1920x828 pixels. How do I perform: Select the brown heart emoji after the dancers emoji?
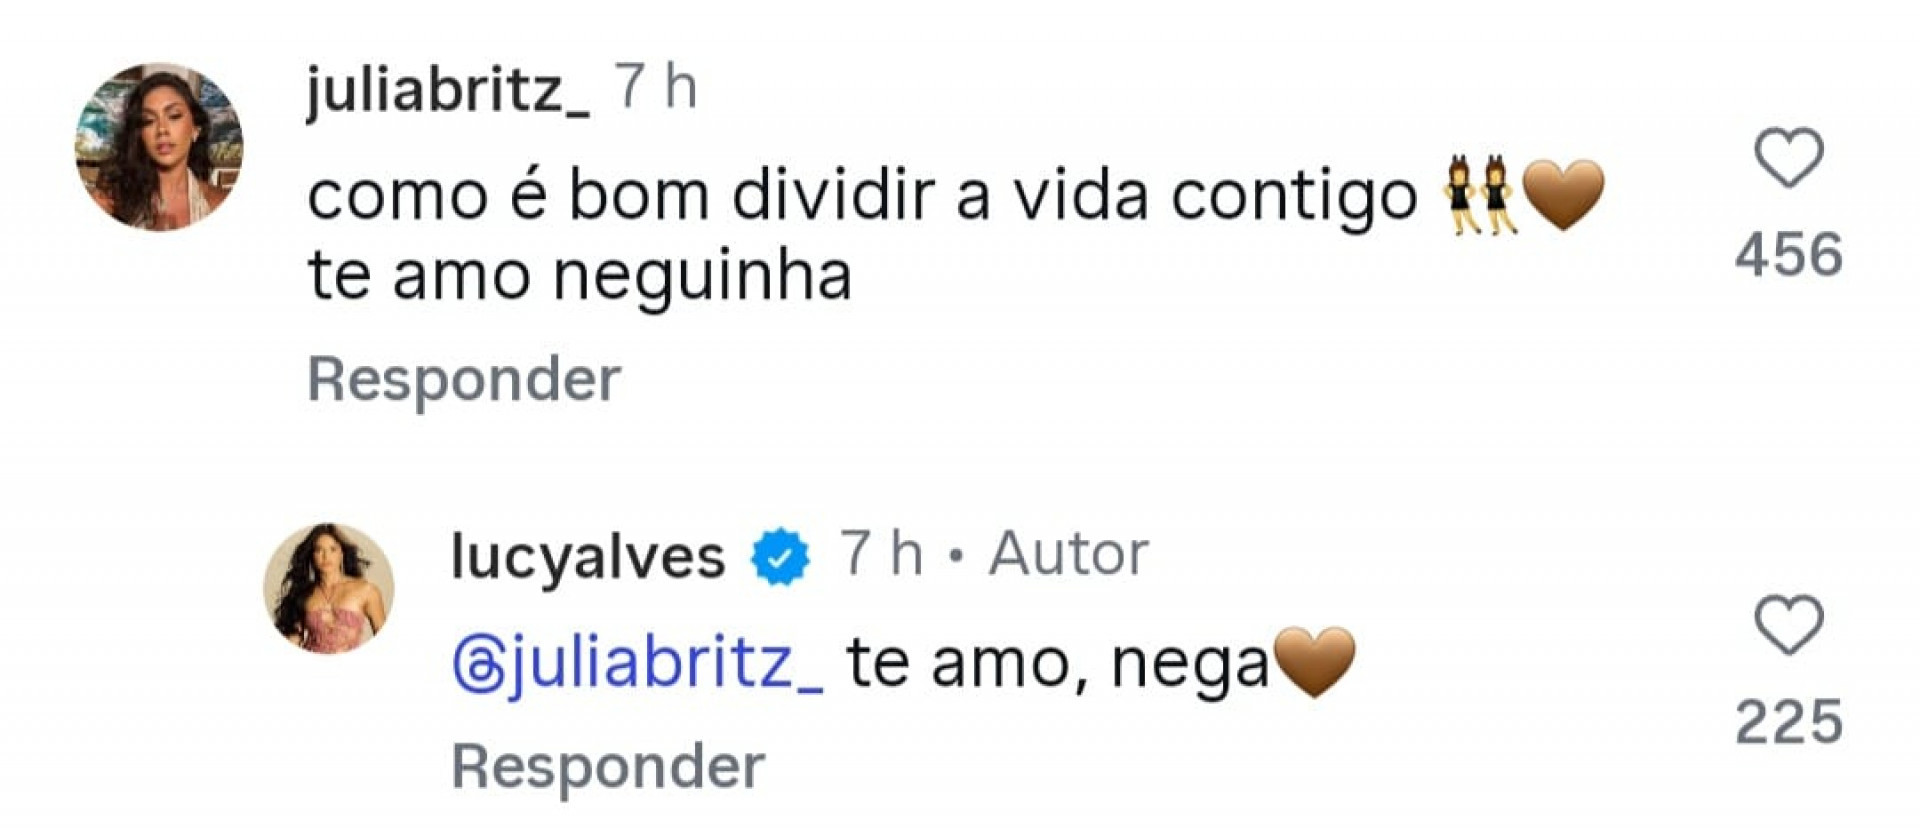[1566, 193]
